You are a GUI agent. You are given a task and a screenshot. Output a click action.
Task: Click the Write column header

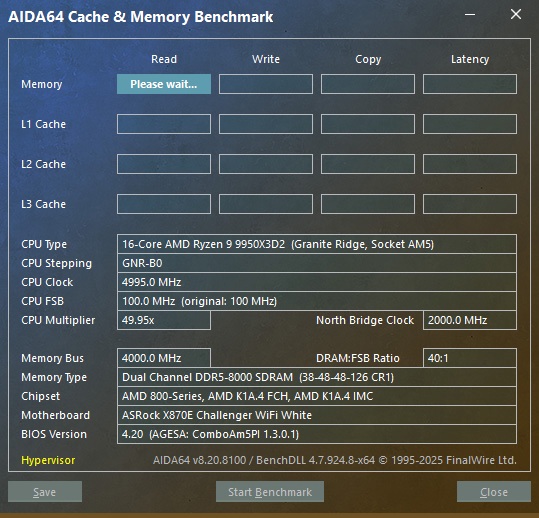tap(266, 59)
